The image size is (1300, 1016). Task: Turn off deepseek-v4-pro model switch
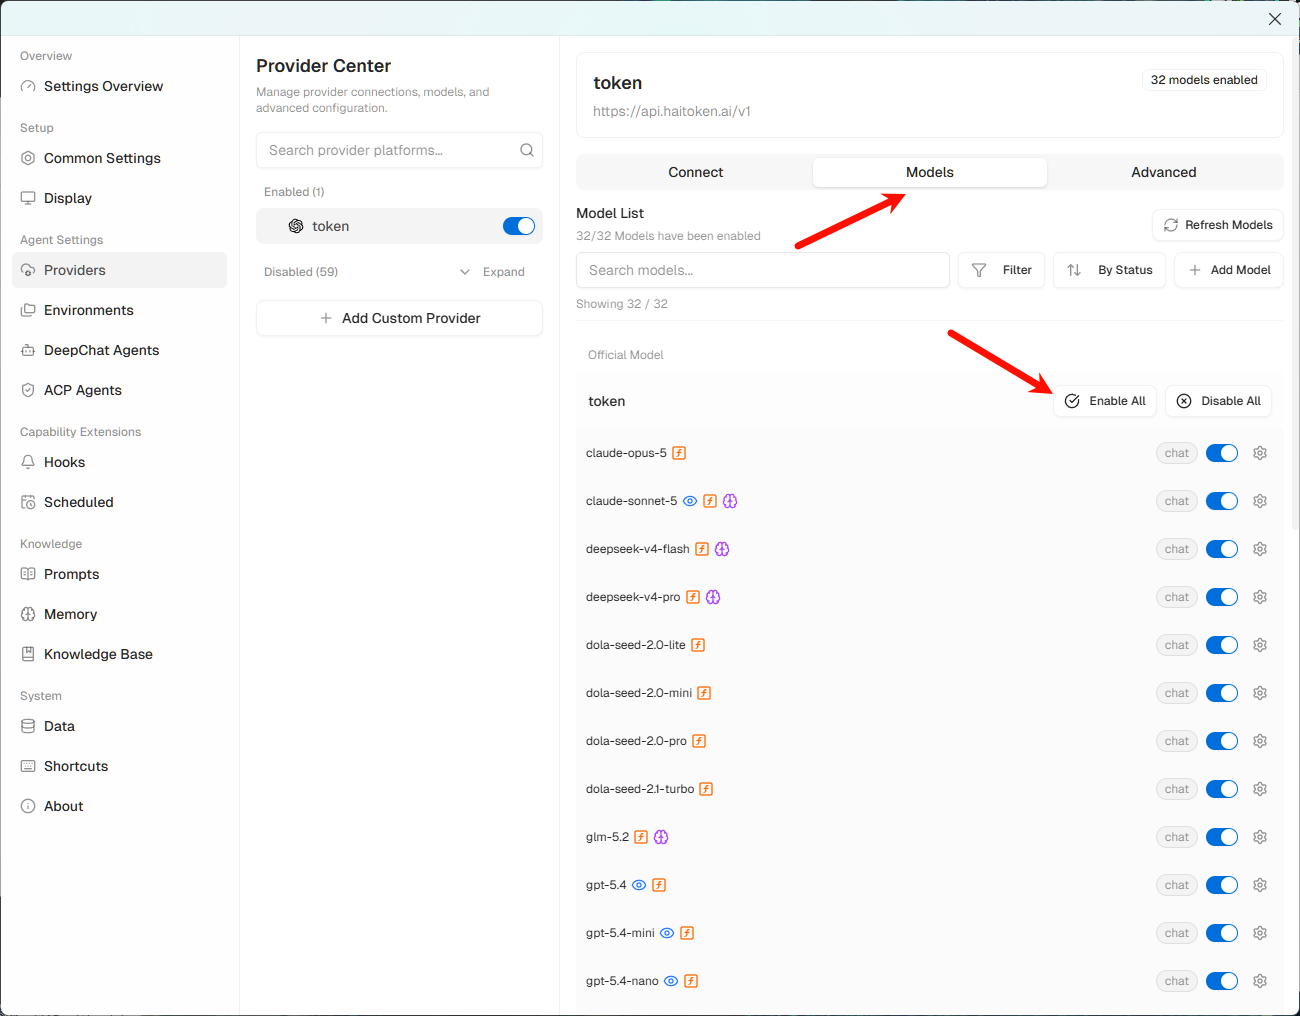coord(1222,597)
